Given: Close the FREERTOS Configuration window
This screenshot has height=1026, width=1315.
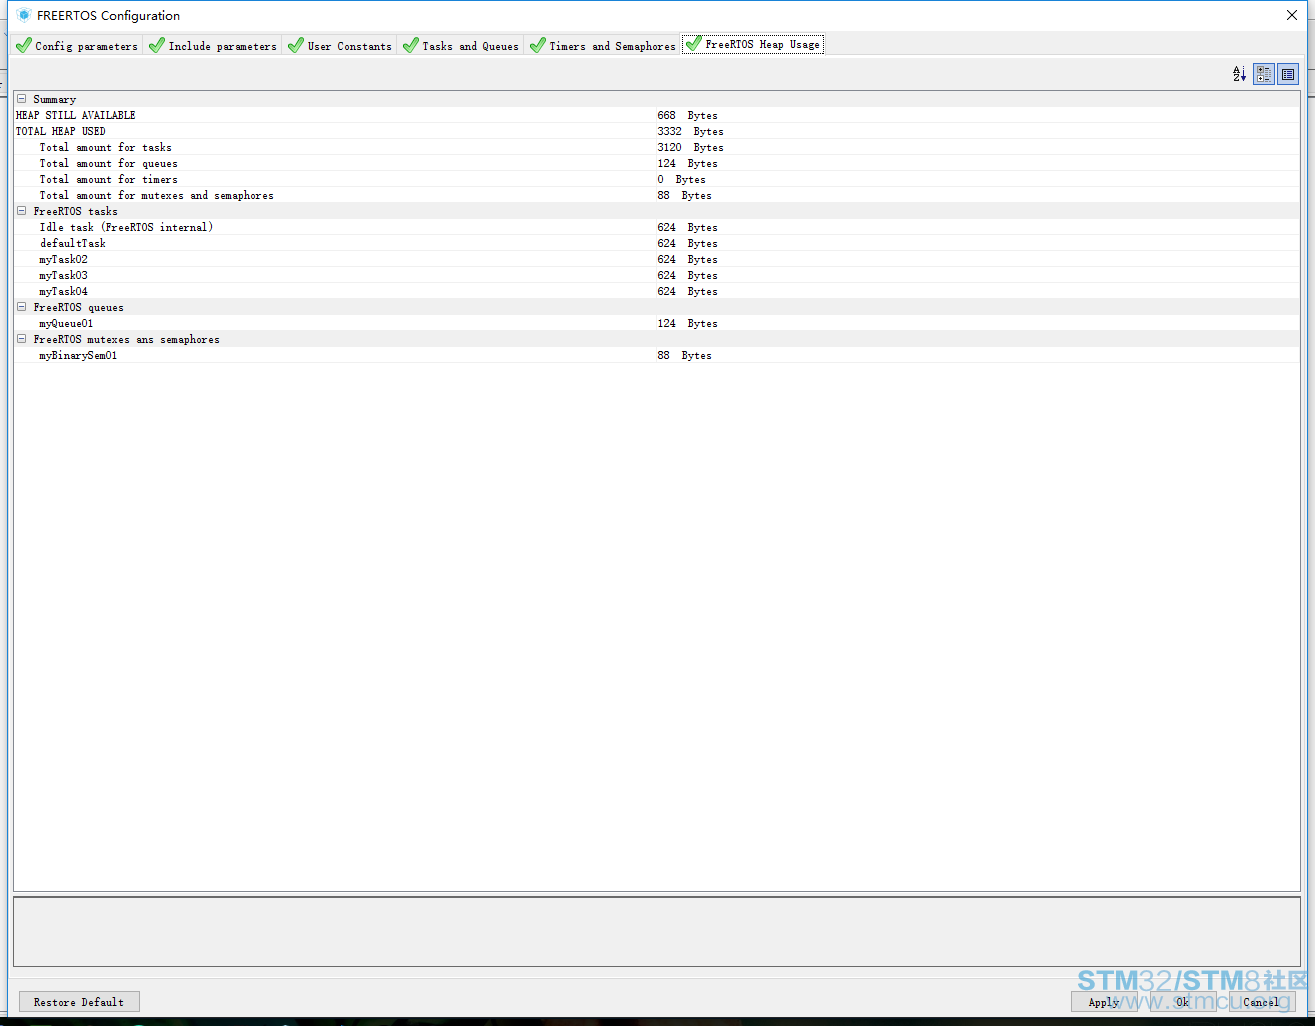Looking at the screenshot, I should pos(1292,15).
